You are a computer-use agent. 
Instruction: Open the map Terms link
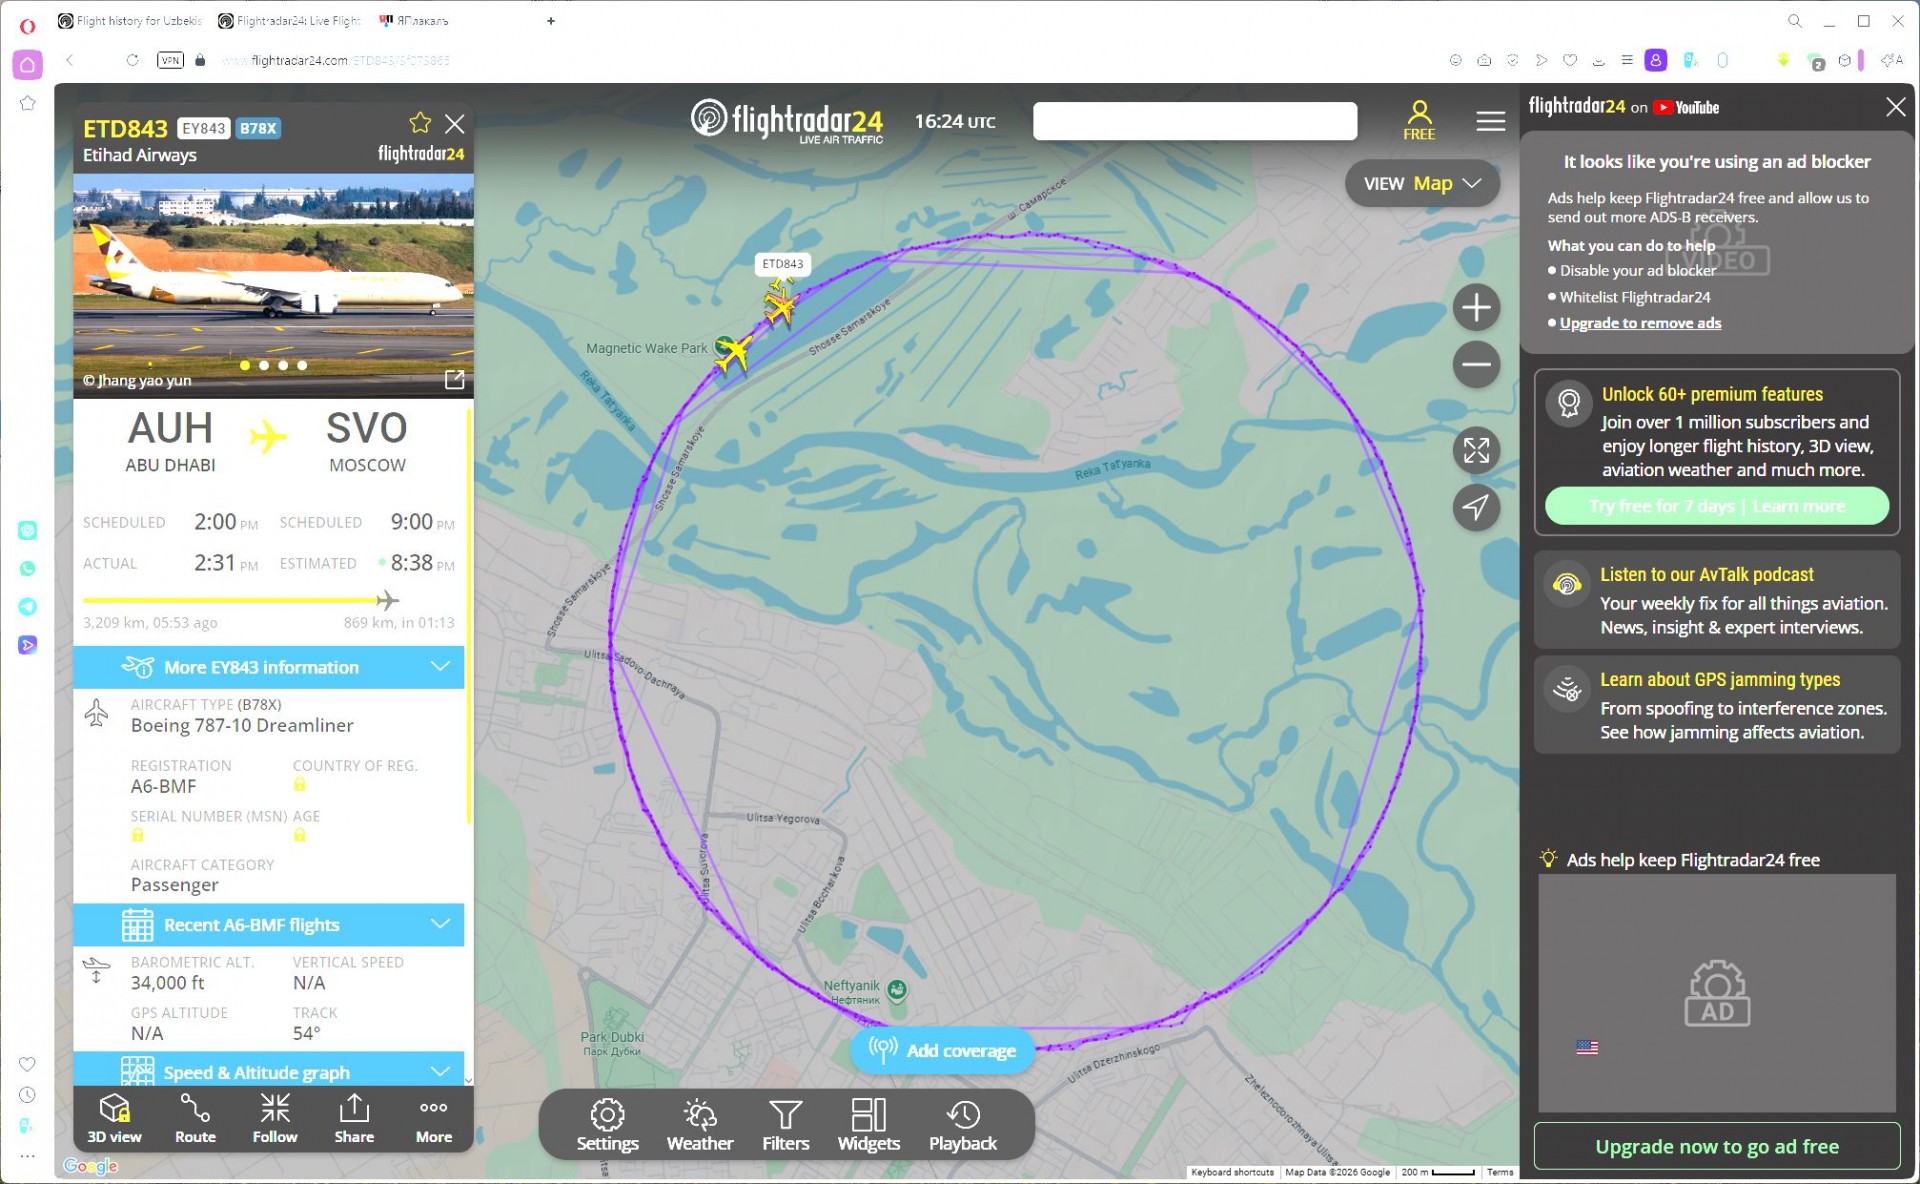pyautogui.click(x=1500, y=1172)
